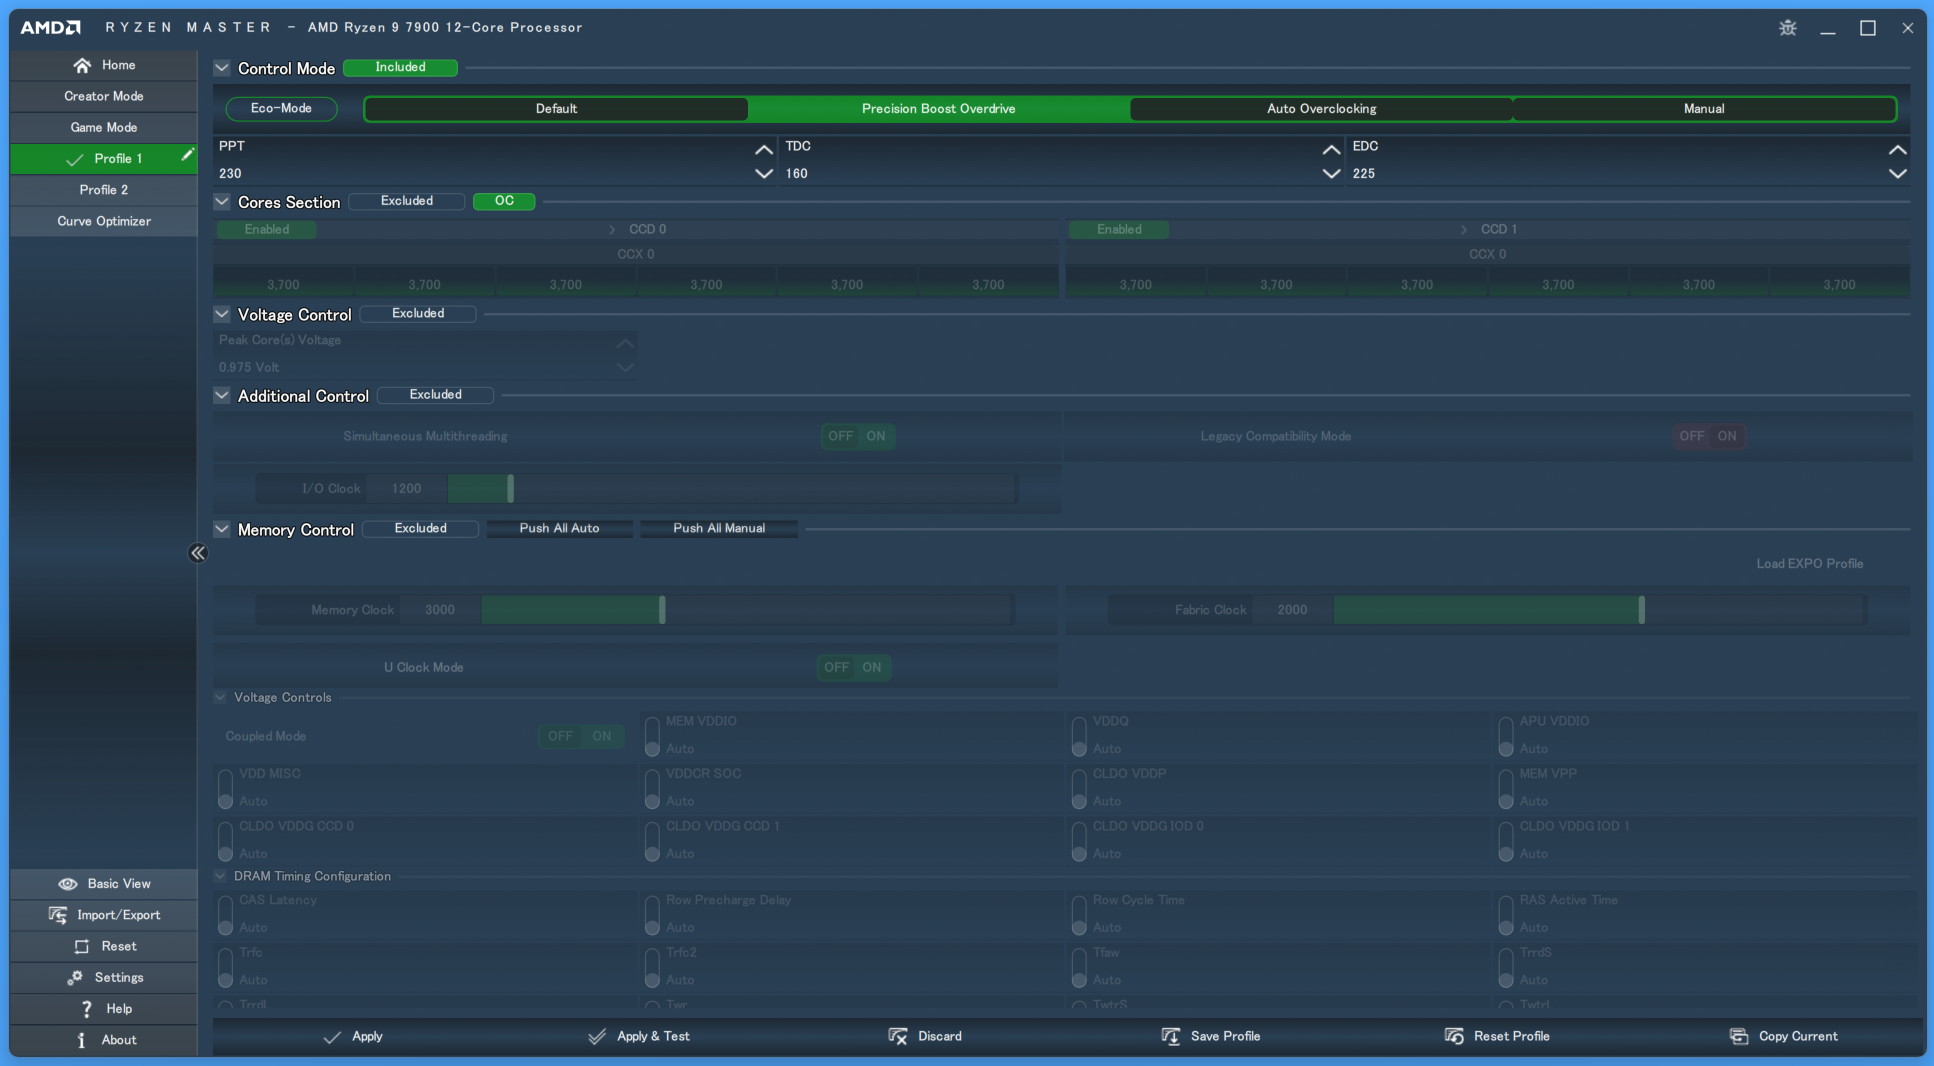This screenshot has width=1934, height=1066.
Task: Click the Copy Current icon
Action: pyautogui.click(x=1739, y=1036)
